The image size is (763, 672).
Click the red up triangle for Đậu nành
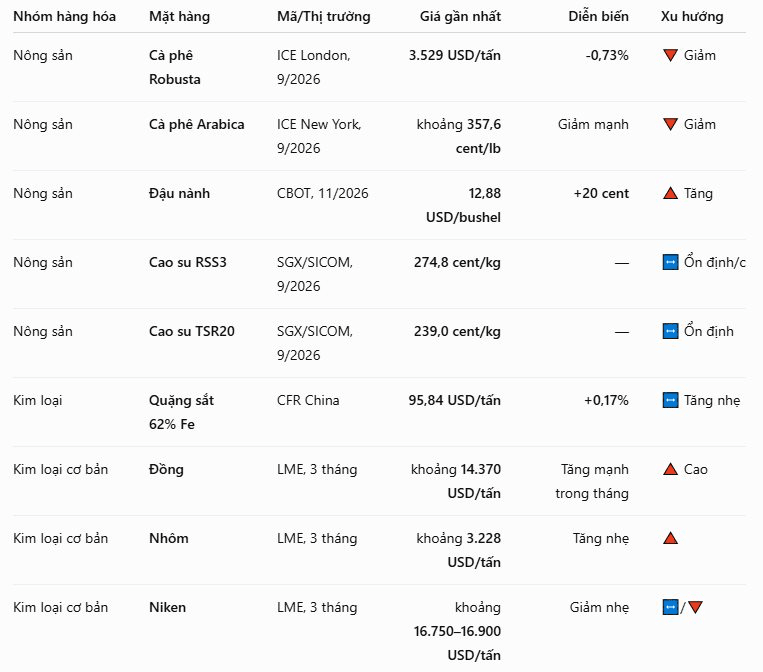point(670,193)
